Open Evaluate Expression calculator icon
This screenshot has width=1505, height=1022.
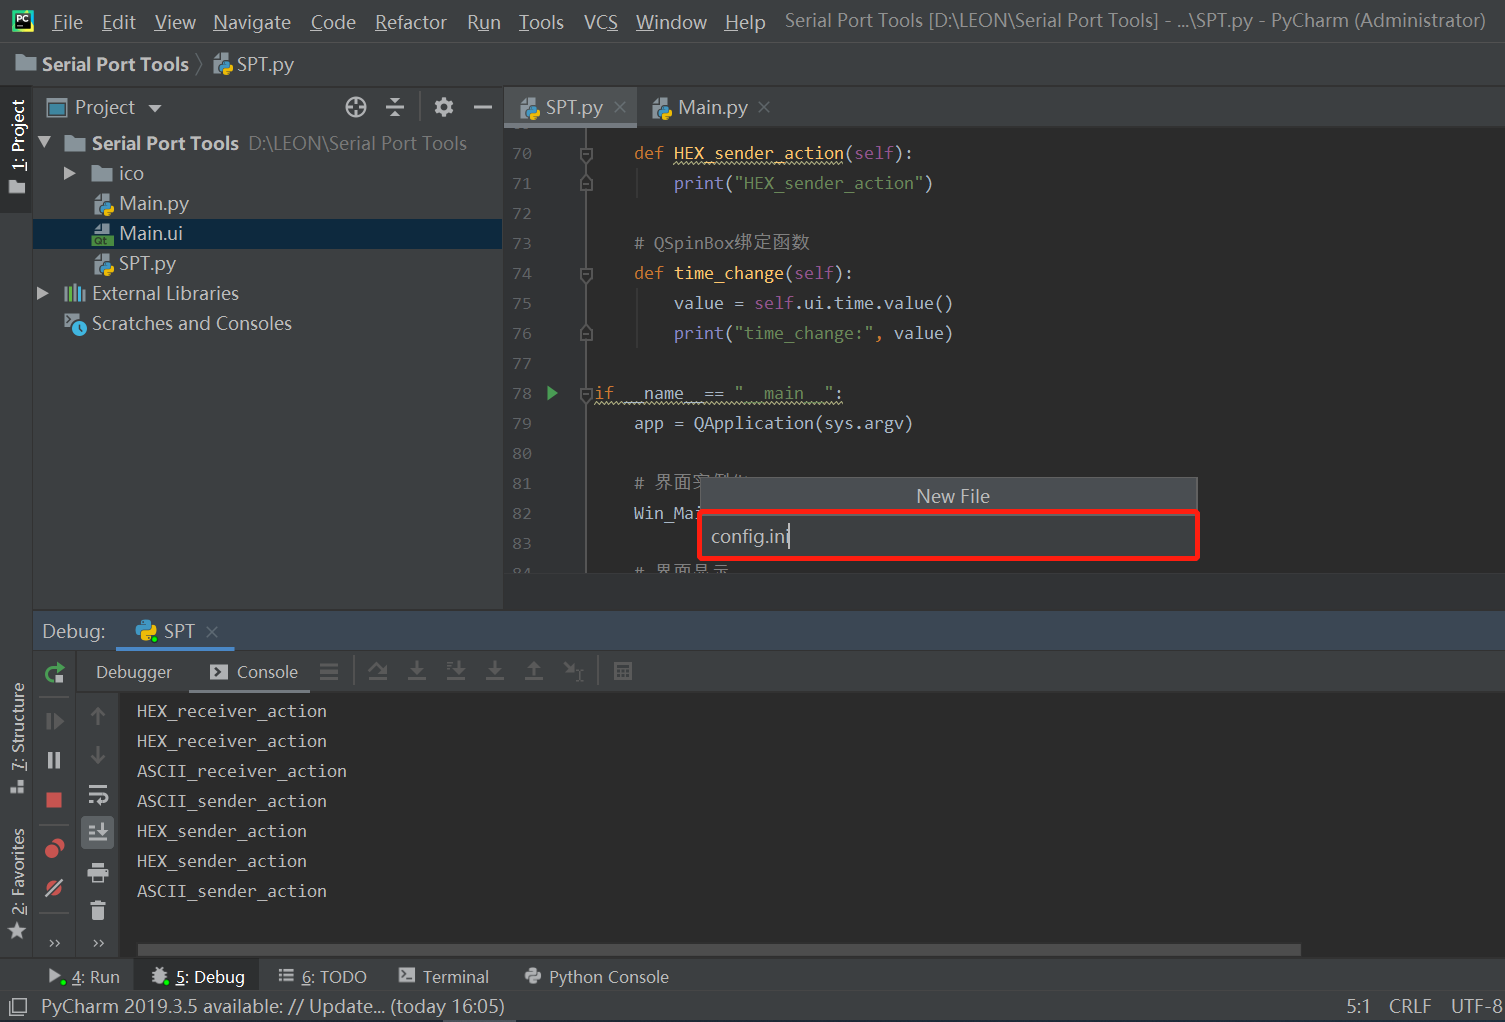click(623, 671)
